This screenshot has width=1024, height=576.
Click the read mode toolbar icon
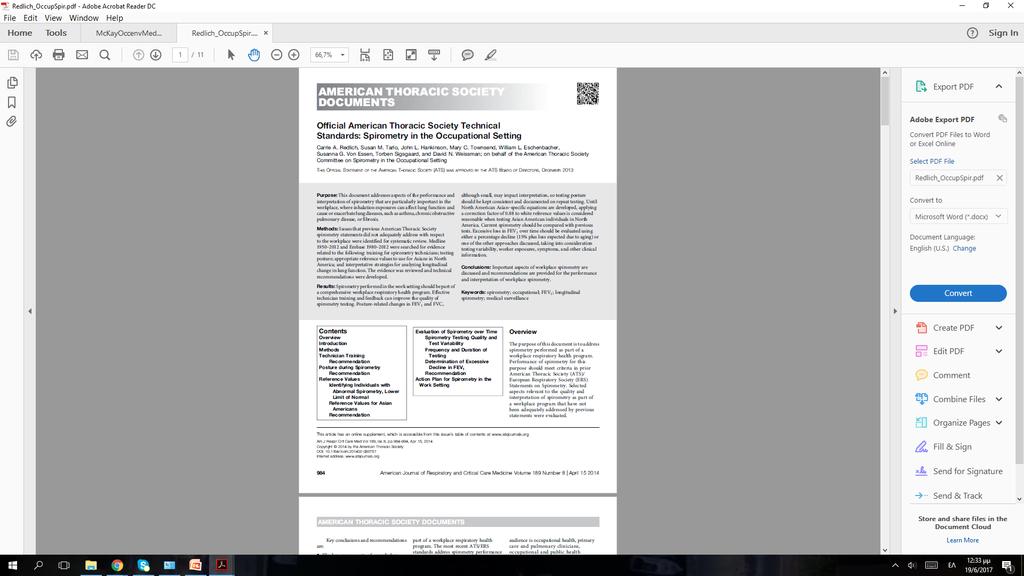(434, 55)
